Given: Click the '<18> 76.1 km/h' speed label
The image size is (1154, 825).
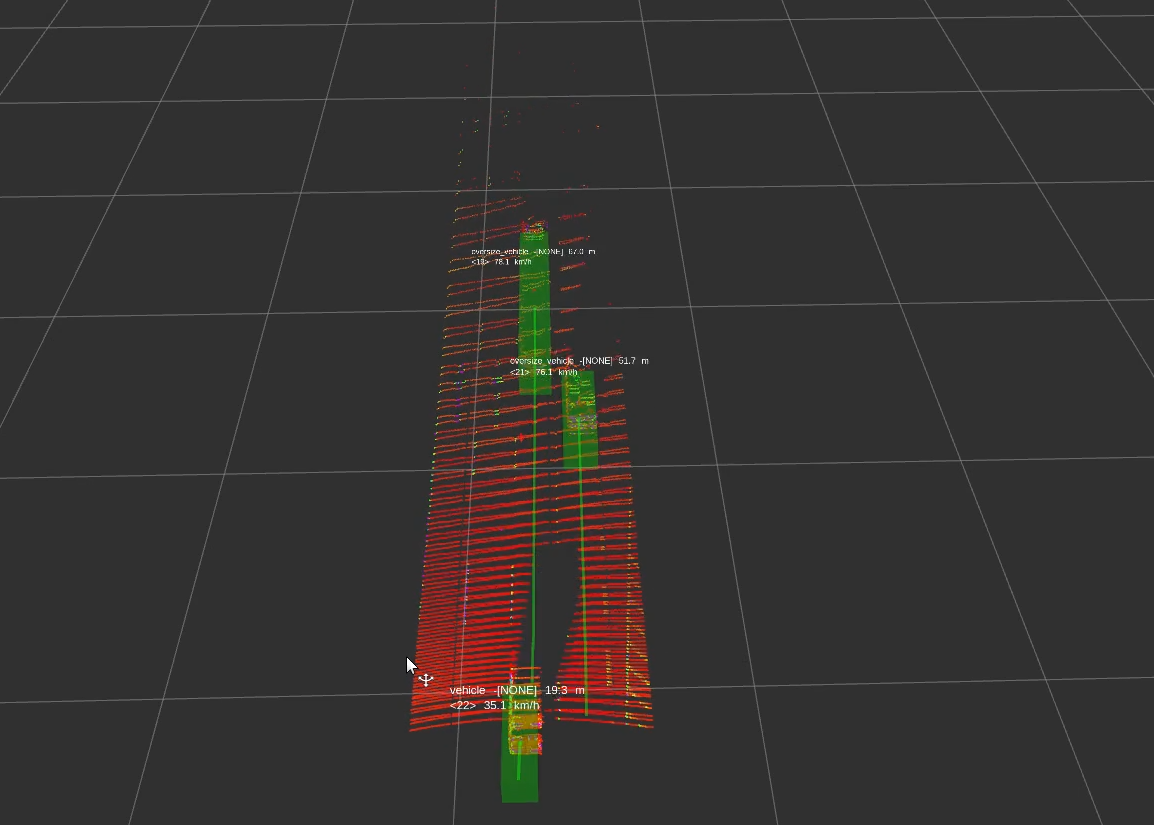Looking at the screenshot, I should point(504,262).
